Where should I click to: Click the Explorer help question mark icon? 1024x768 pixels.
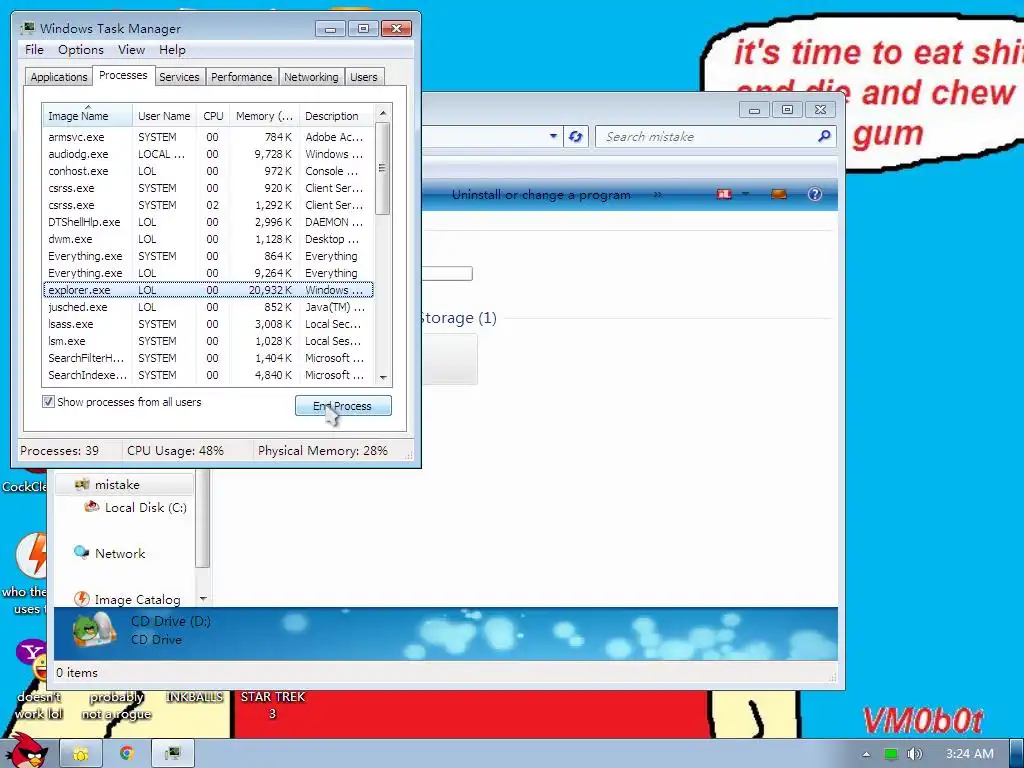coord(814,194)
